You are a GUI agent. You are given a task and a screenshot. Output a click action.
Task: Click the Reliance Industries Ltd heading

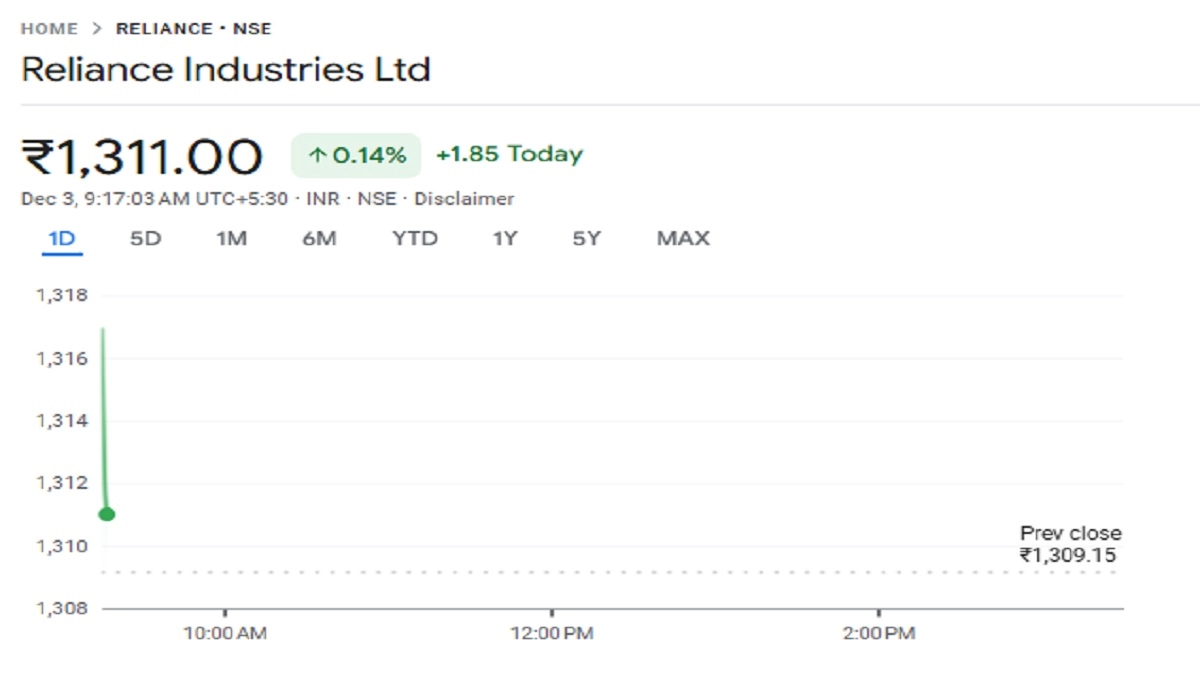tap(226, 70)
